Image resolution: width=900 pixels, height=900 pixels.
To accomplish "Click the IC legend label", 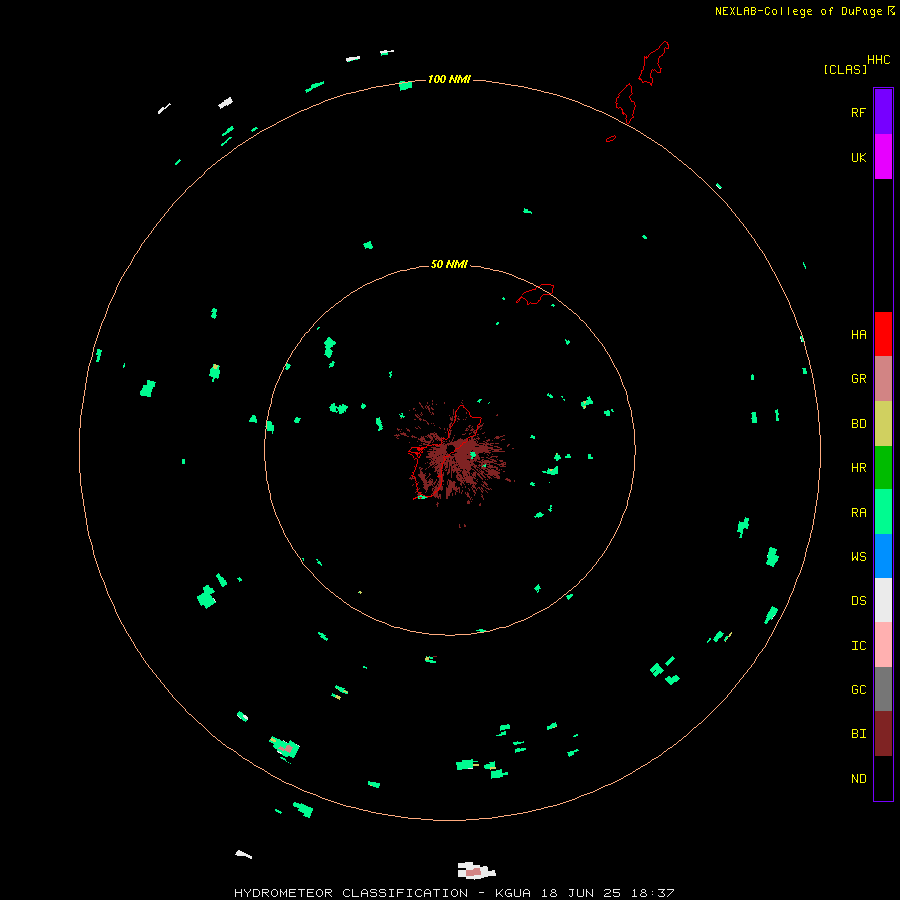I will coord(858,646).
